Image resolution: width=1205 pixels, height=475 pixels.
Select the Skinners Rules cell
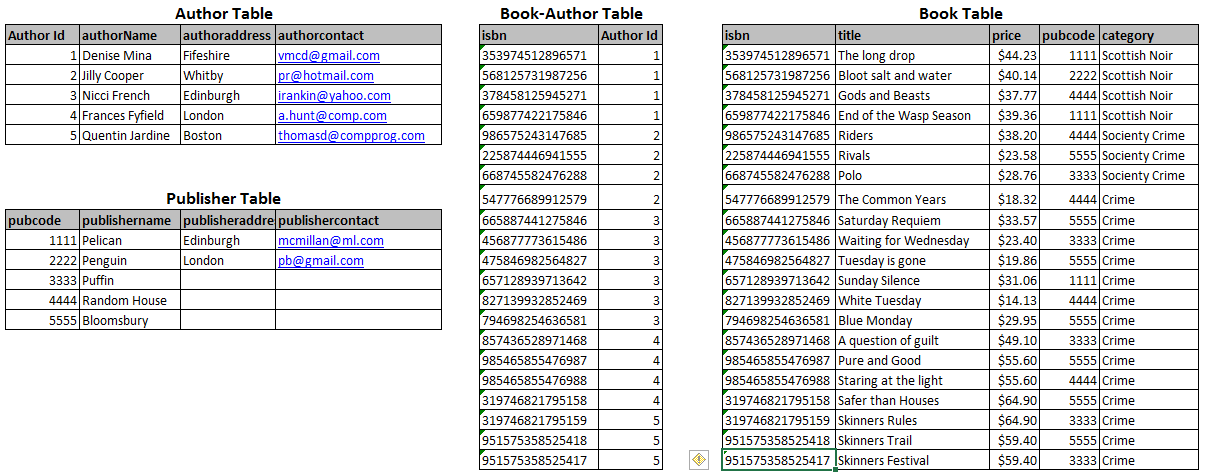click(912, 421)
